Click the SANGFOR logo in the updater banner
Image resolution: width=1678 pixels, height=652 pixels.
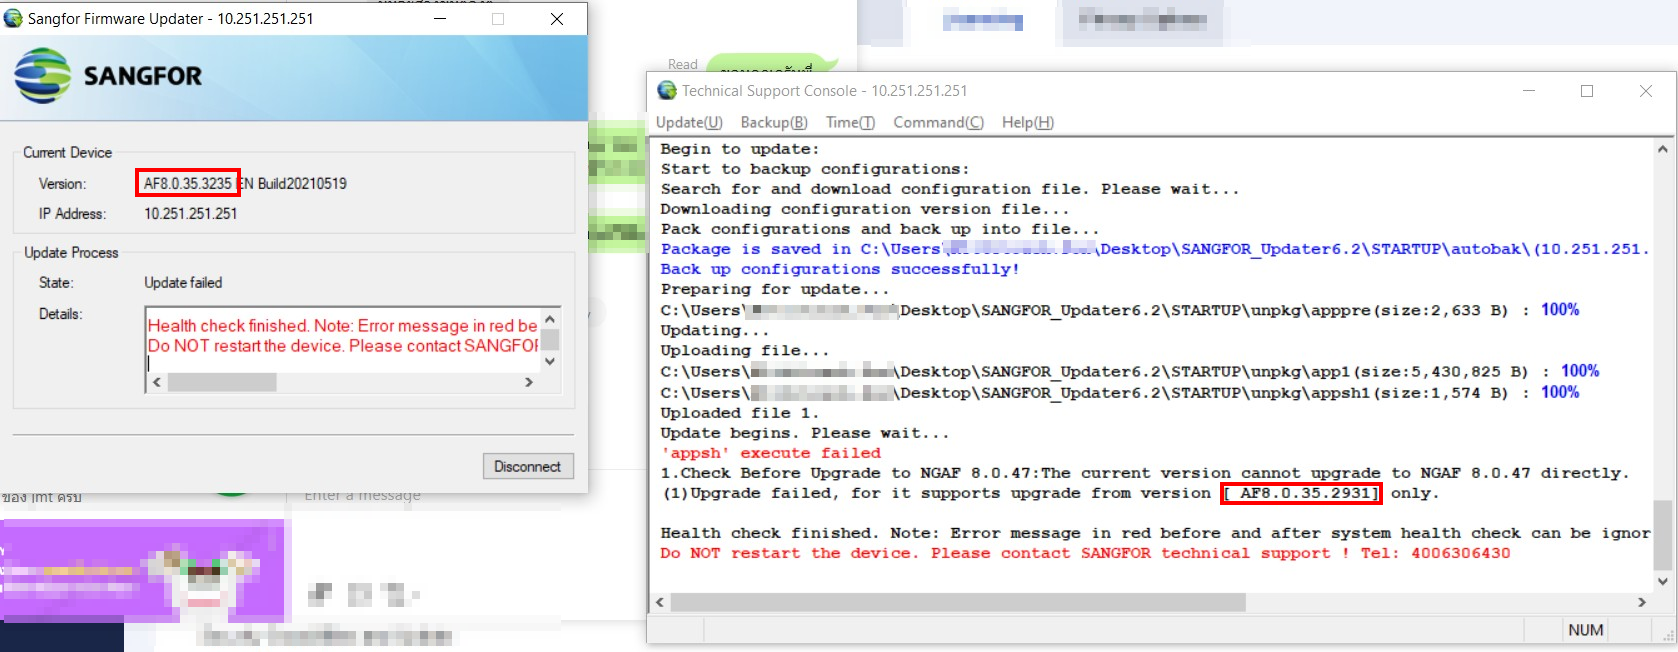tap(108, 76)
